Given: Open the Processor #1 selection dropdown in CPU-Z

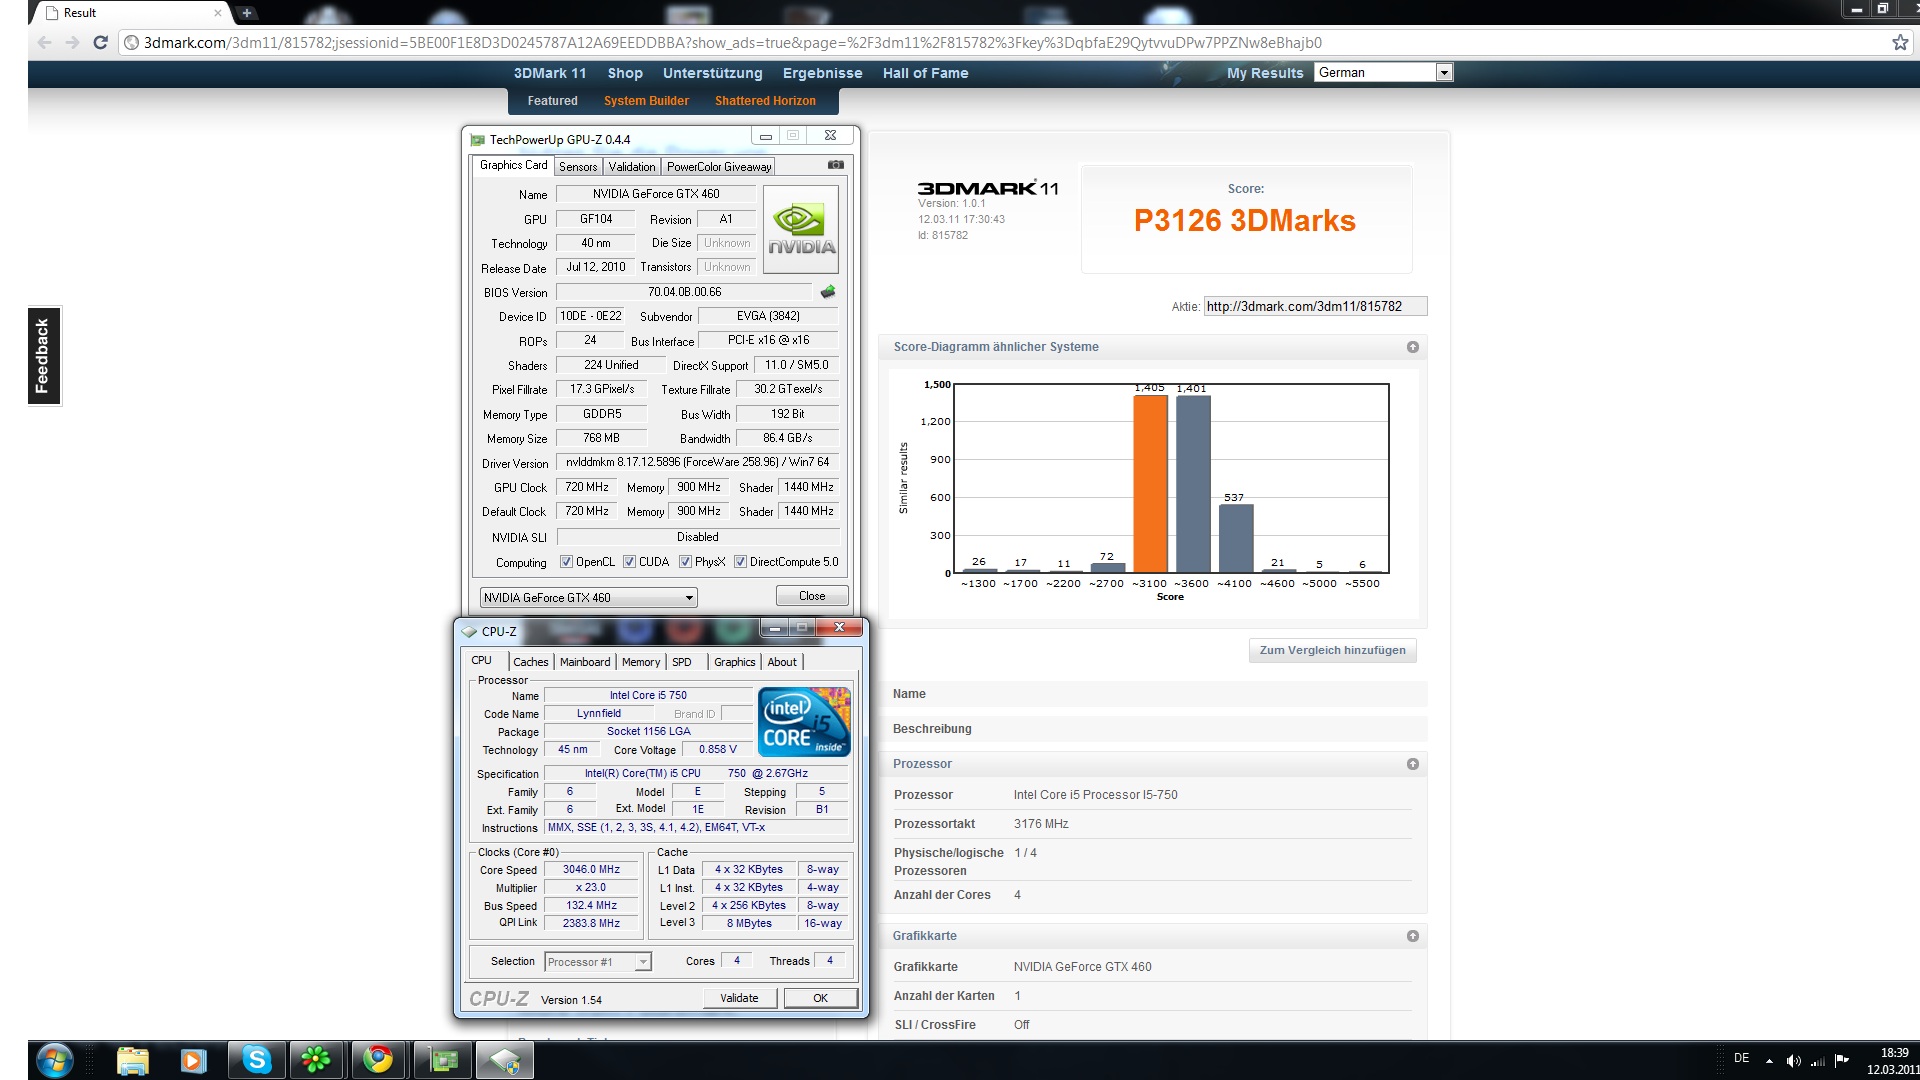Looking at the screenshot, I should point(598,962).
